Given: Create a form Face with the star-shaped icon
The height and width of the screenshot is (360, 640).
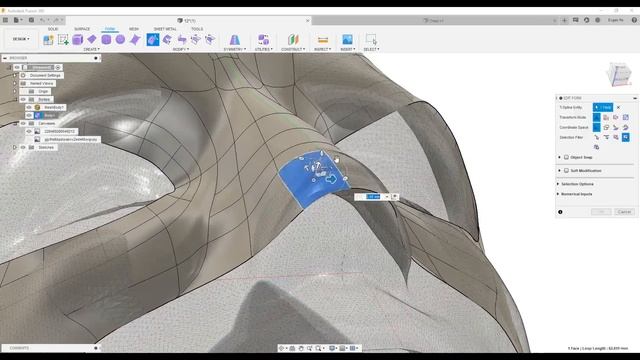Looking at the screenshot, I should click(x=135, y=40).
